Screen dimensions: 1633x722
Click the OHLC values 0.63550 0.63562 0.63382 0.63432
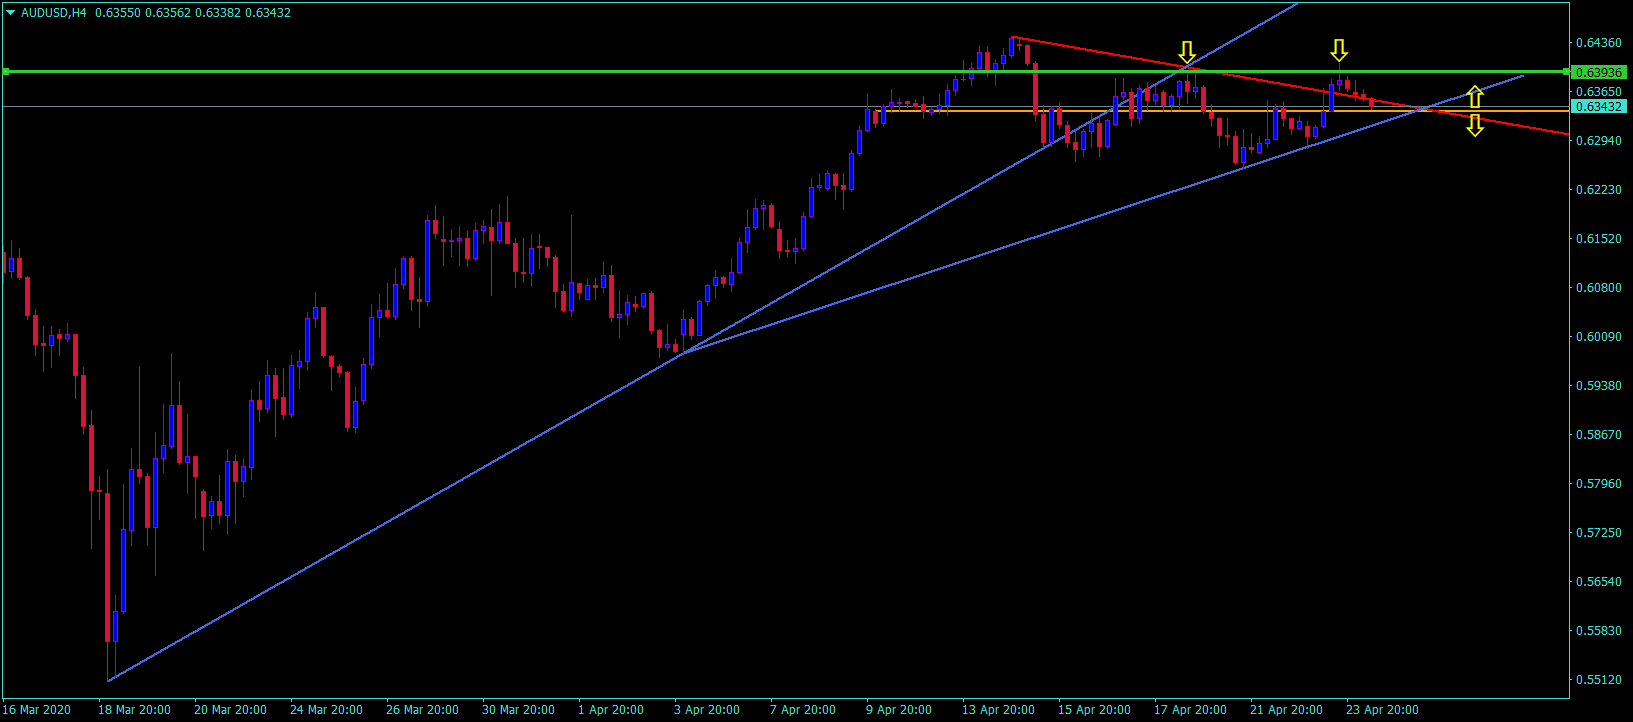[193, 13]
